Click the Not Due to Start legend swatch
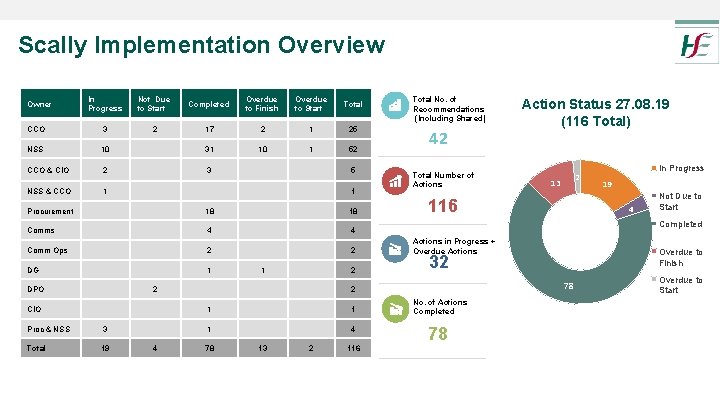 (654, 196)
